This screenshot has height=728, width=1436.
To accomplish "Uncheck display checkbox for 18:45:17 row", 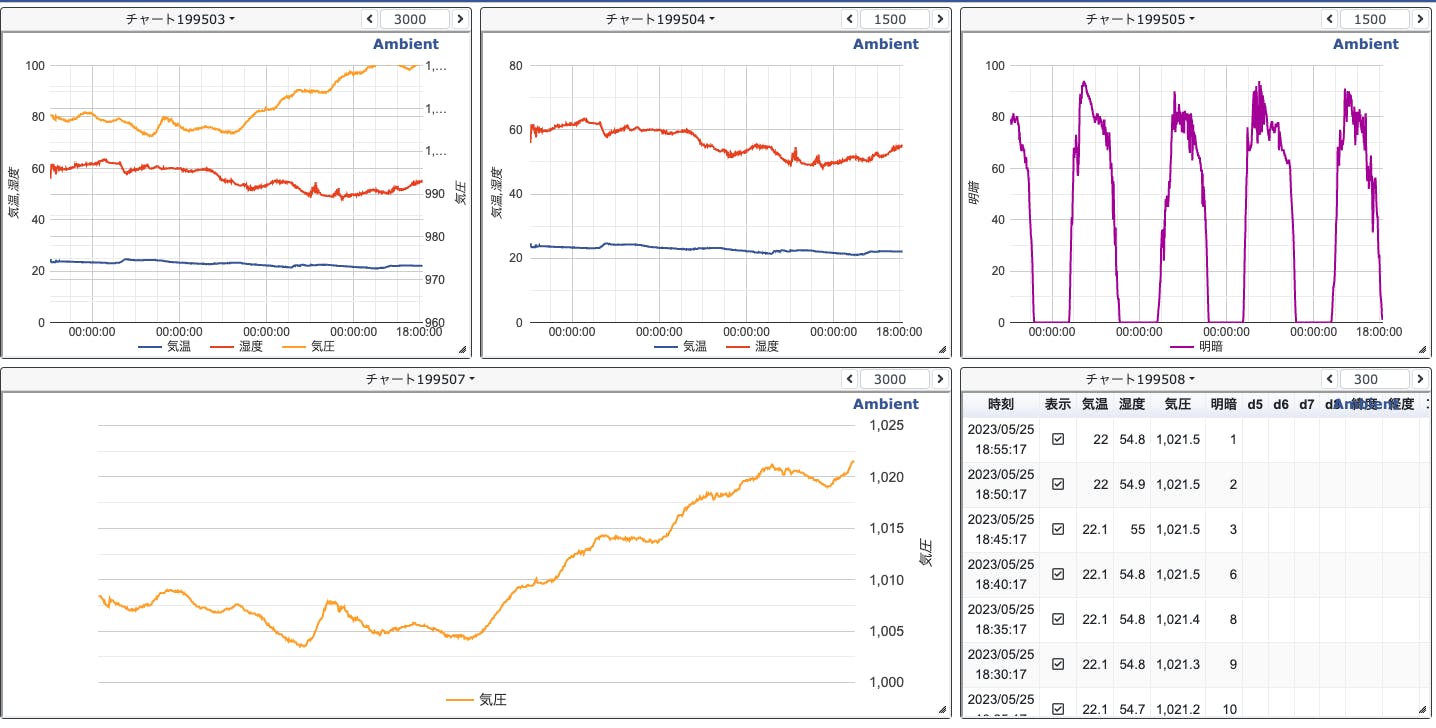I will 1058,529.
